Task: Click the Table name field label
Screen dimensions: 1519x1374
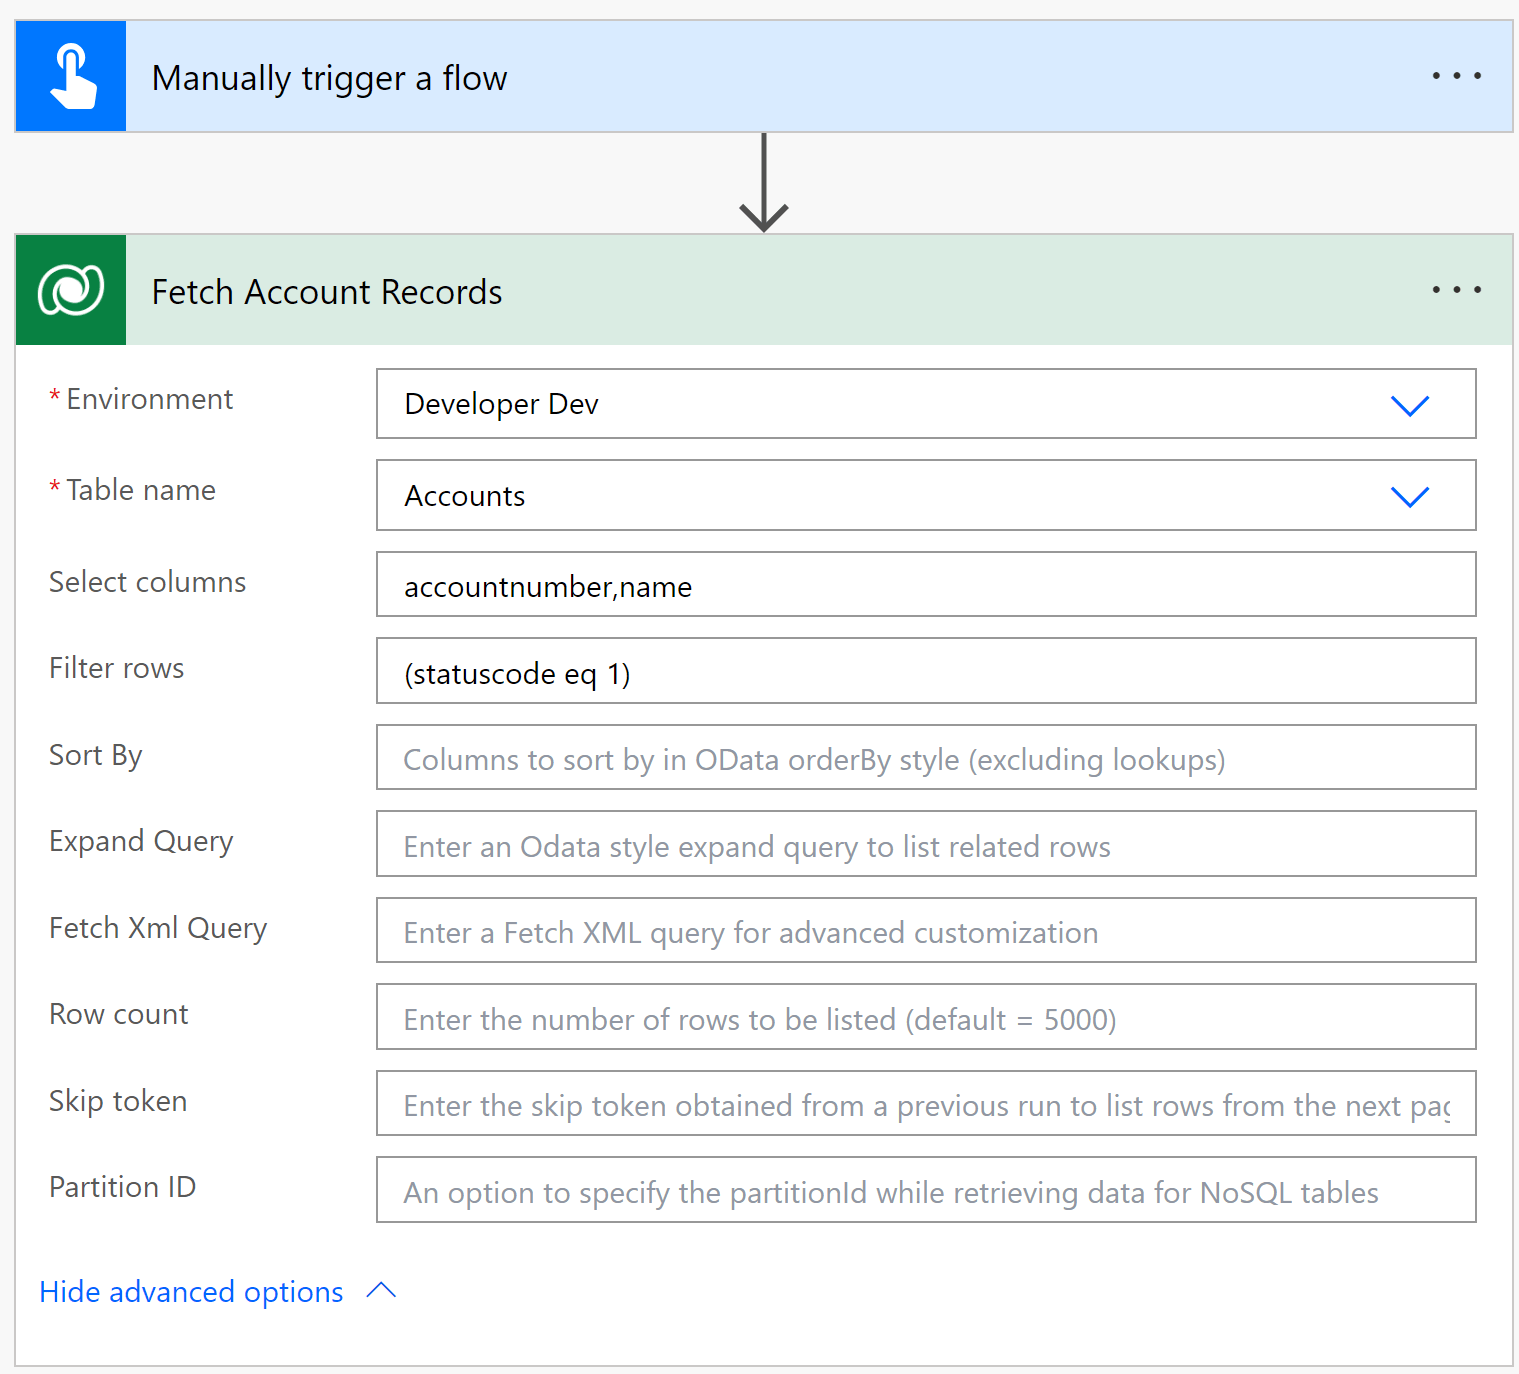Action: 141,490
